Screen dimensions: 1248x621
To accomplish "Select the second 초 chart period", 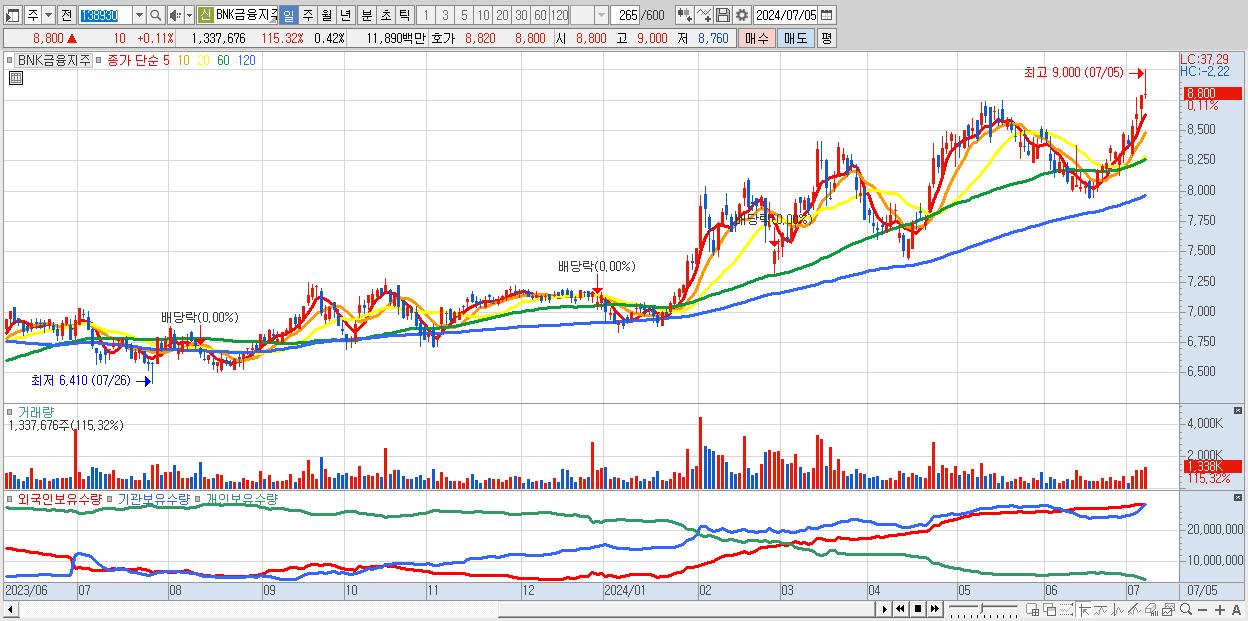I will (386, 15).
